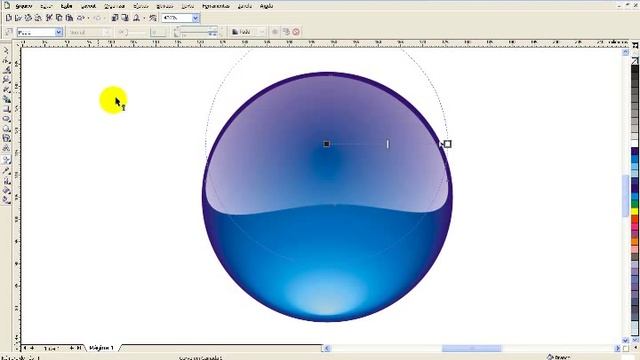The image size is (640, 360).
Task: Select the Basic Shapes tool
Action: click(x=6, y=138)
